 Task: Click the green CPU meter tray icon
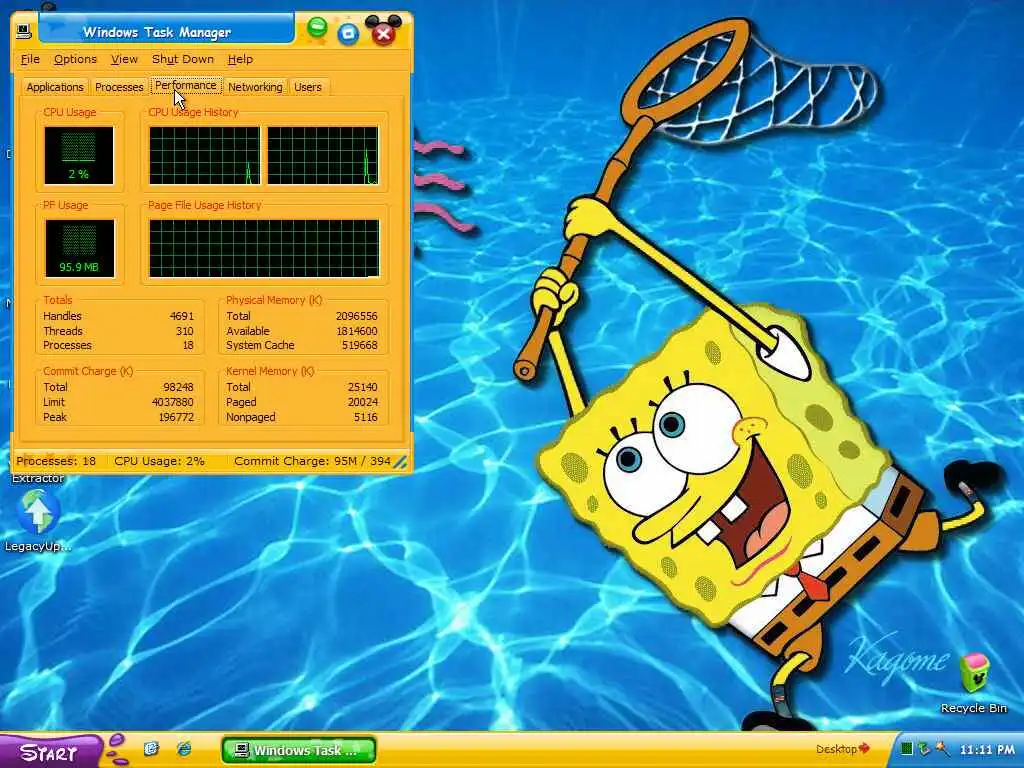(x=906, y=749)
